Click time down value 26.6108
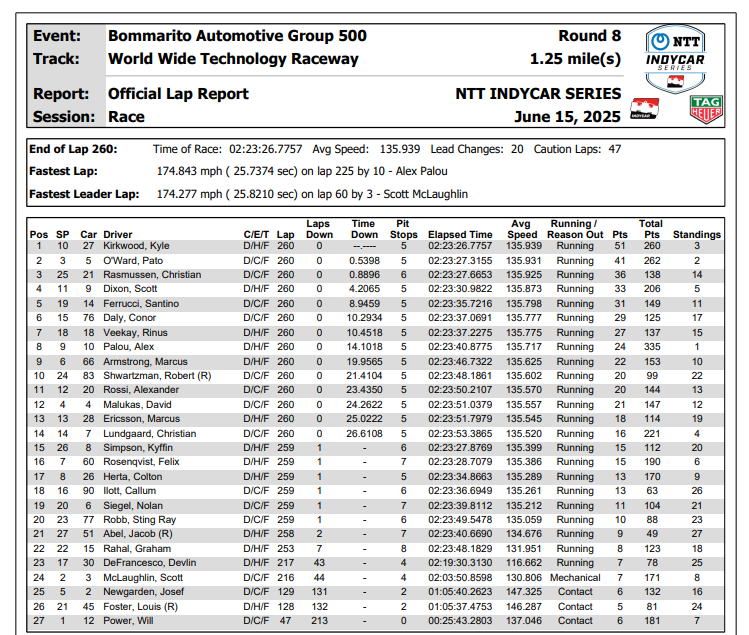 pyautogui.click(x=364, y=434)
